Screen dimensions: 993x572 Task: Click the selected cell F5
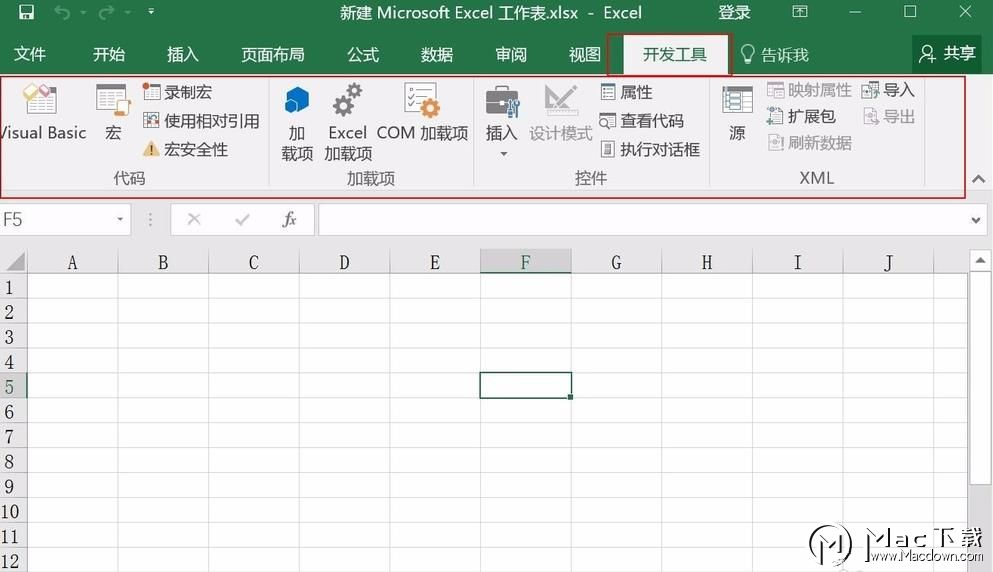click(526, 385)
